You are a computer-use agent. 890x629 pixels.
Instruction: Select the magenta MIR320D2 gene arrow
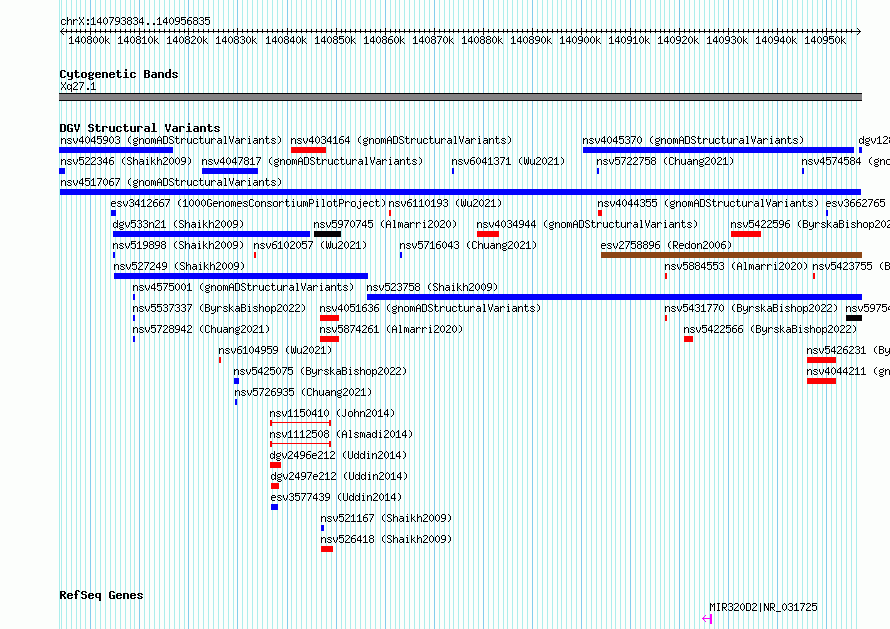pos(707,619)
